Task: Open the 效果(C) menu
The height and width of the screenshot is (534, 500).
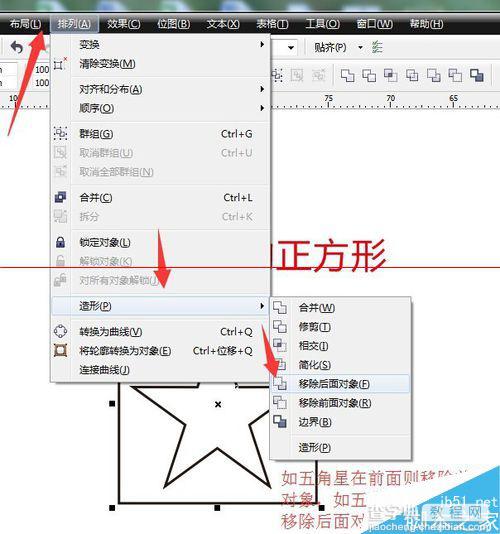Action: [x=124, y=24]
